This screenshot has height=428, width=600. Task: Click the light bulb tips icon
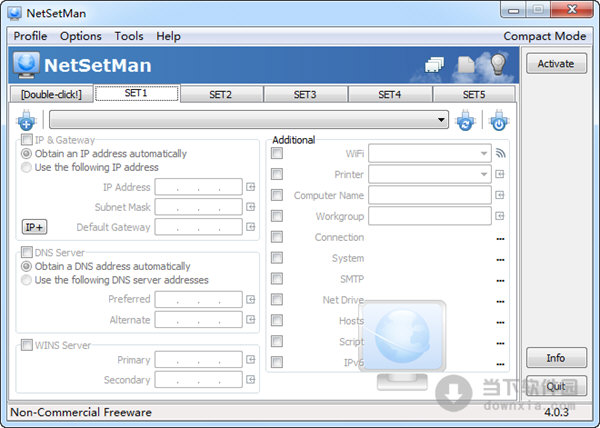[x=498, y=64]
